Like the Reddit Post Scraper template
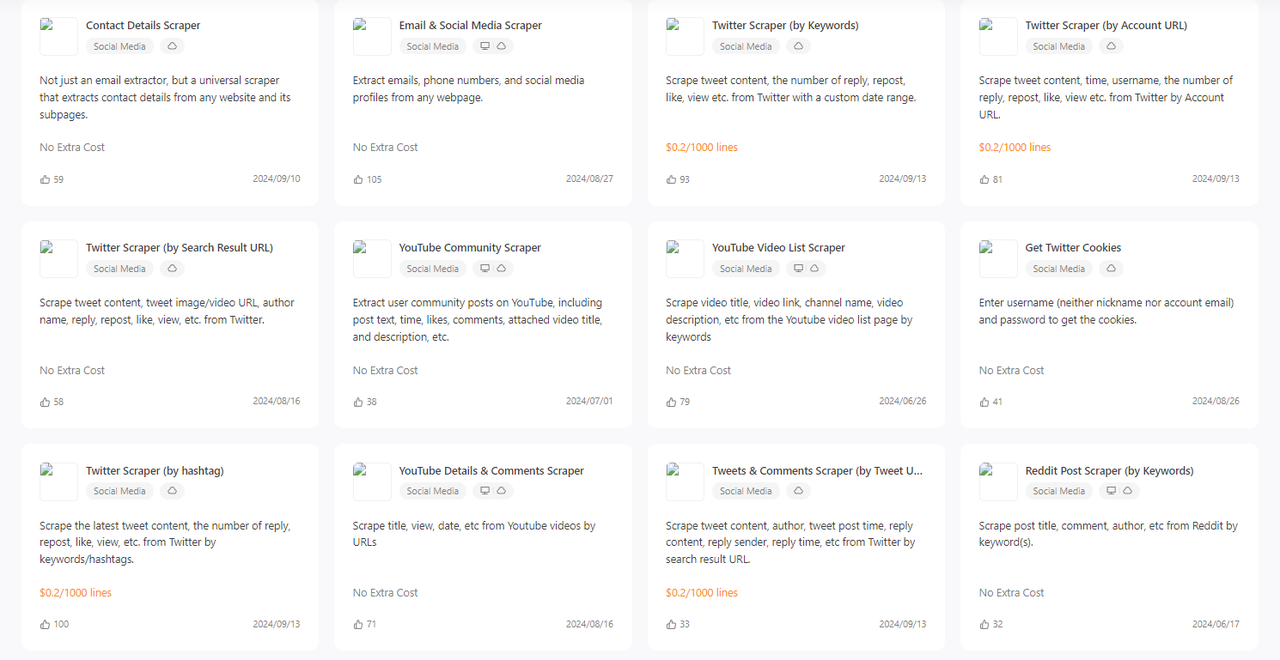Image resolution: width=1280 pixels, height=660 pixels. point(984,625)
